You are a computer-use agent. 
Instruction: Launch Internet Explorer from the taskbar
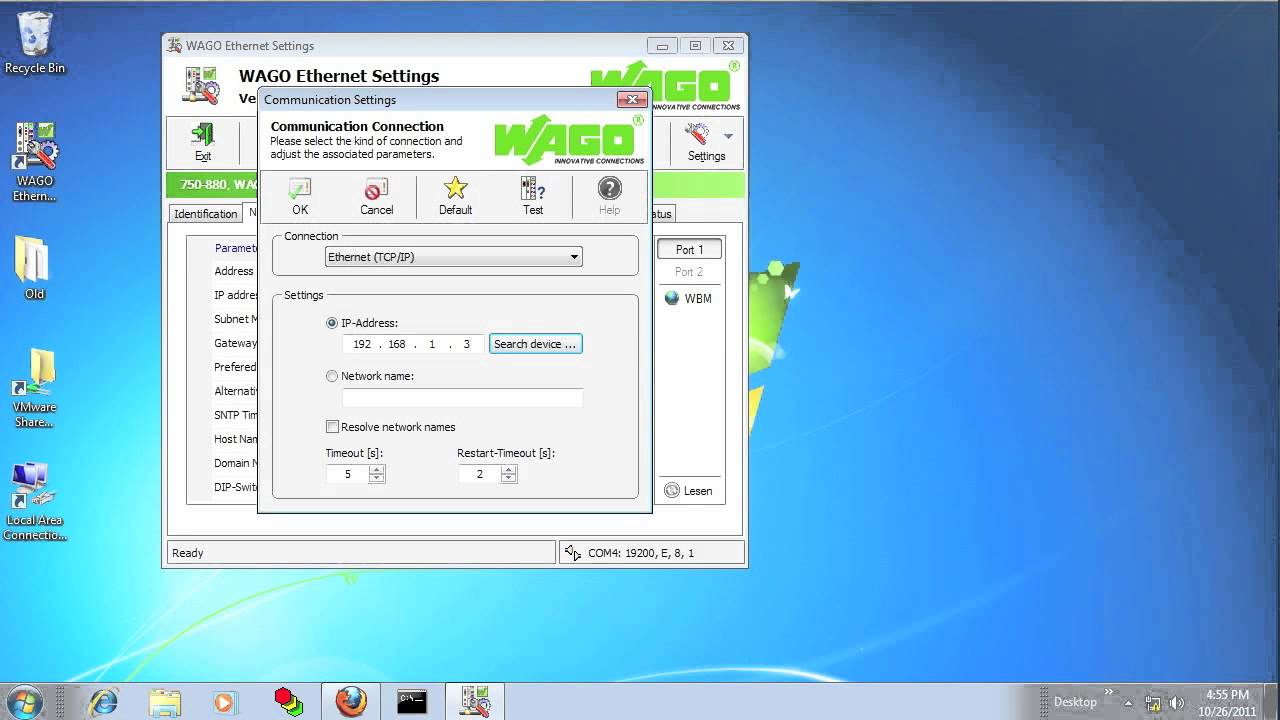[x=103, y=701]
